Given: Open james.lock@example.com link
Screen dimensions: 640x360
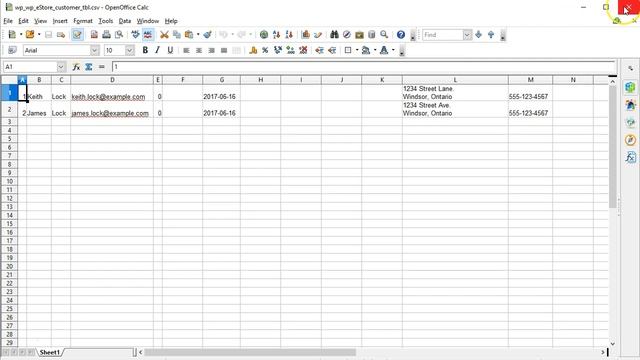Looking at the screenshot, I should click(x=110, y=113).
